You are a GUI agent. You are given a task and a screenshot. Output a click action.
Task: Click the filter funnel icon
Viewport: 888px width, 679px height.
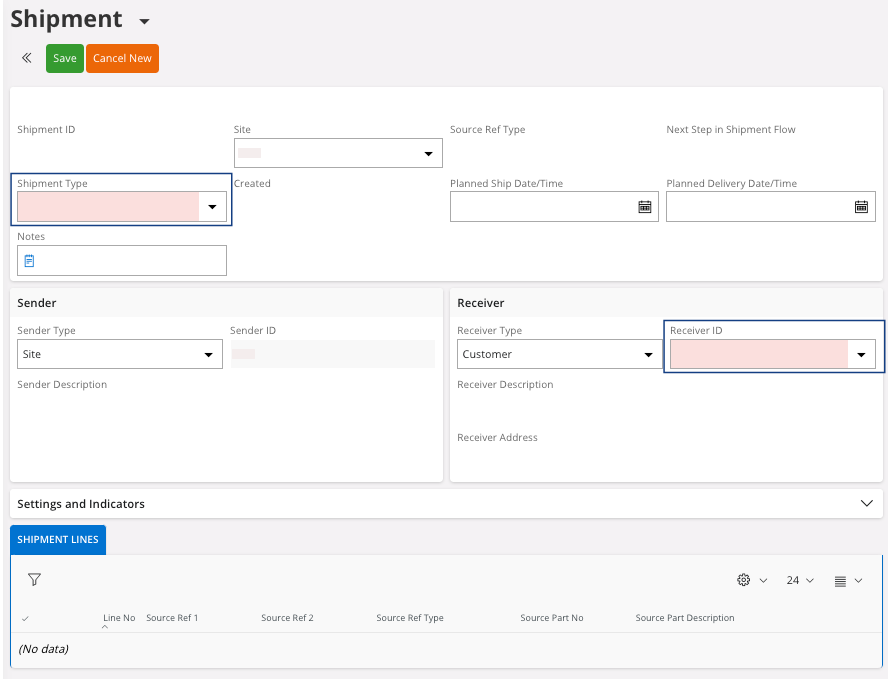point(34,580)
